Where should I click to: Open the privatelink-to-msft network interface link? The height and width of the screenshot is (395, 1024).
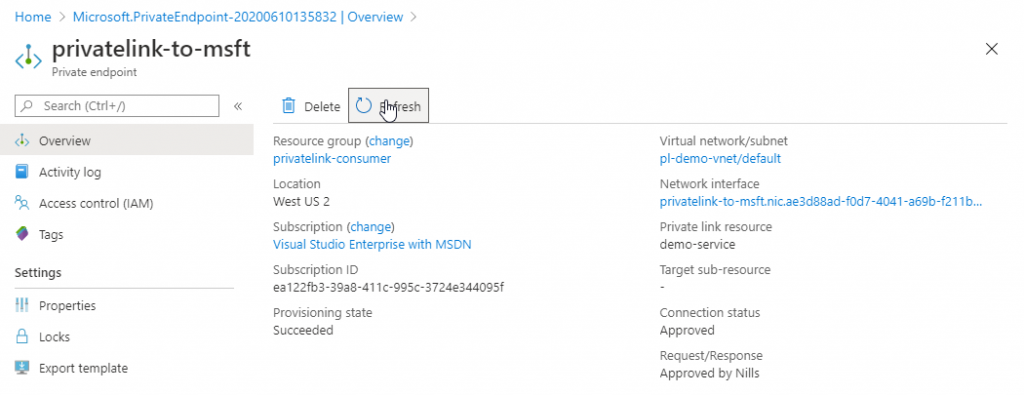click(821, 202)
